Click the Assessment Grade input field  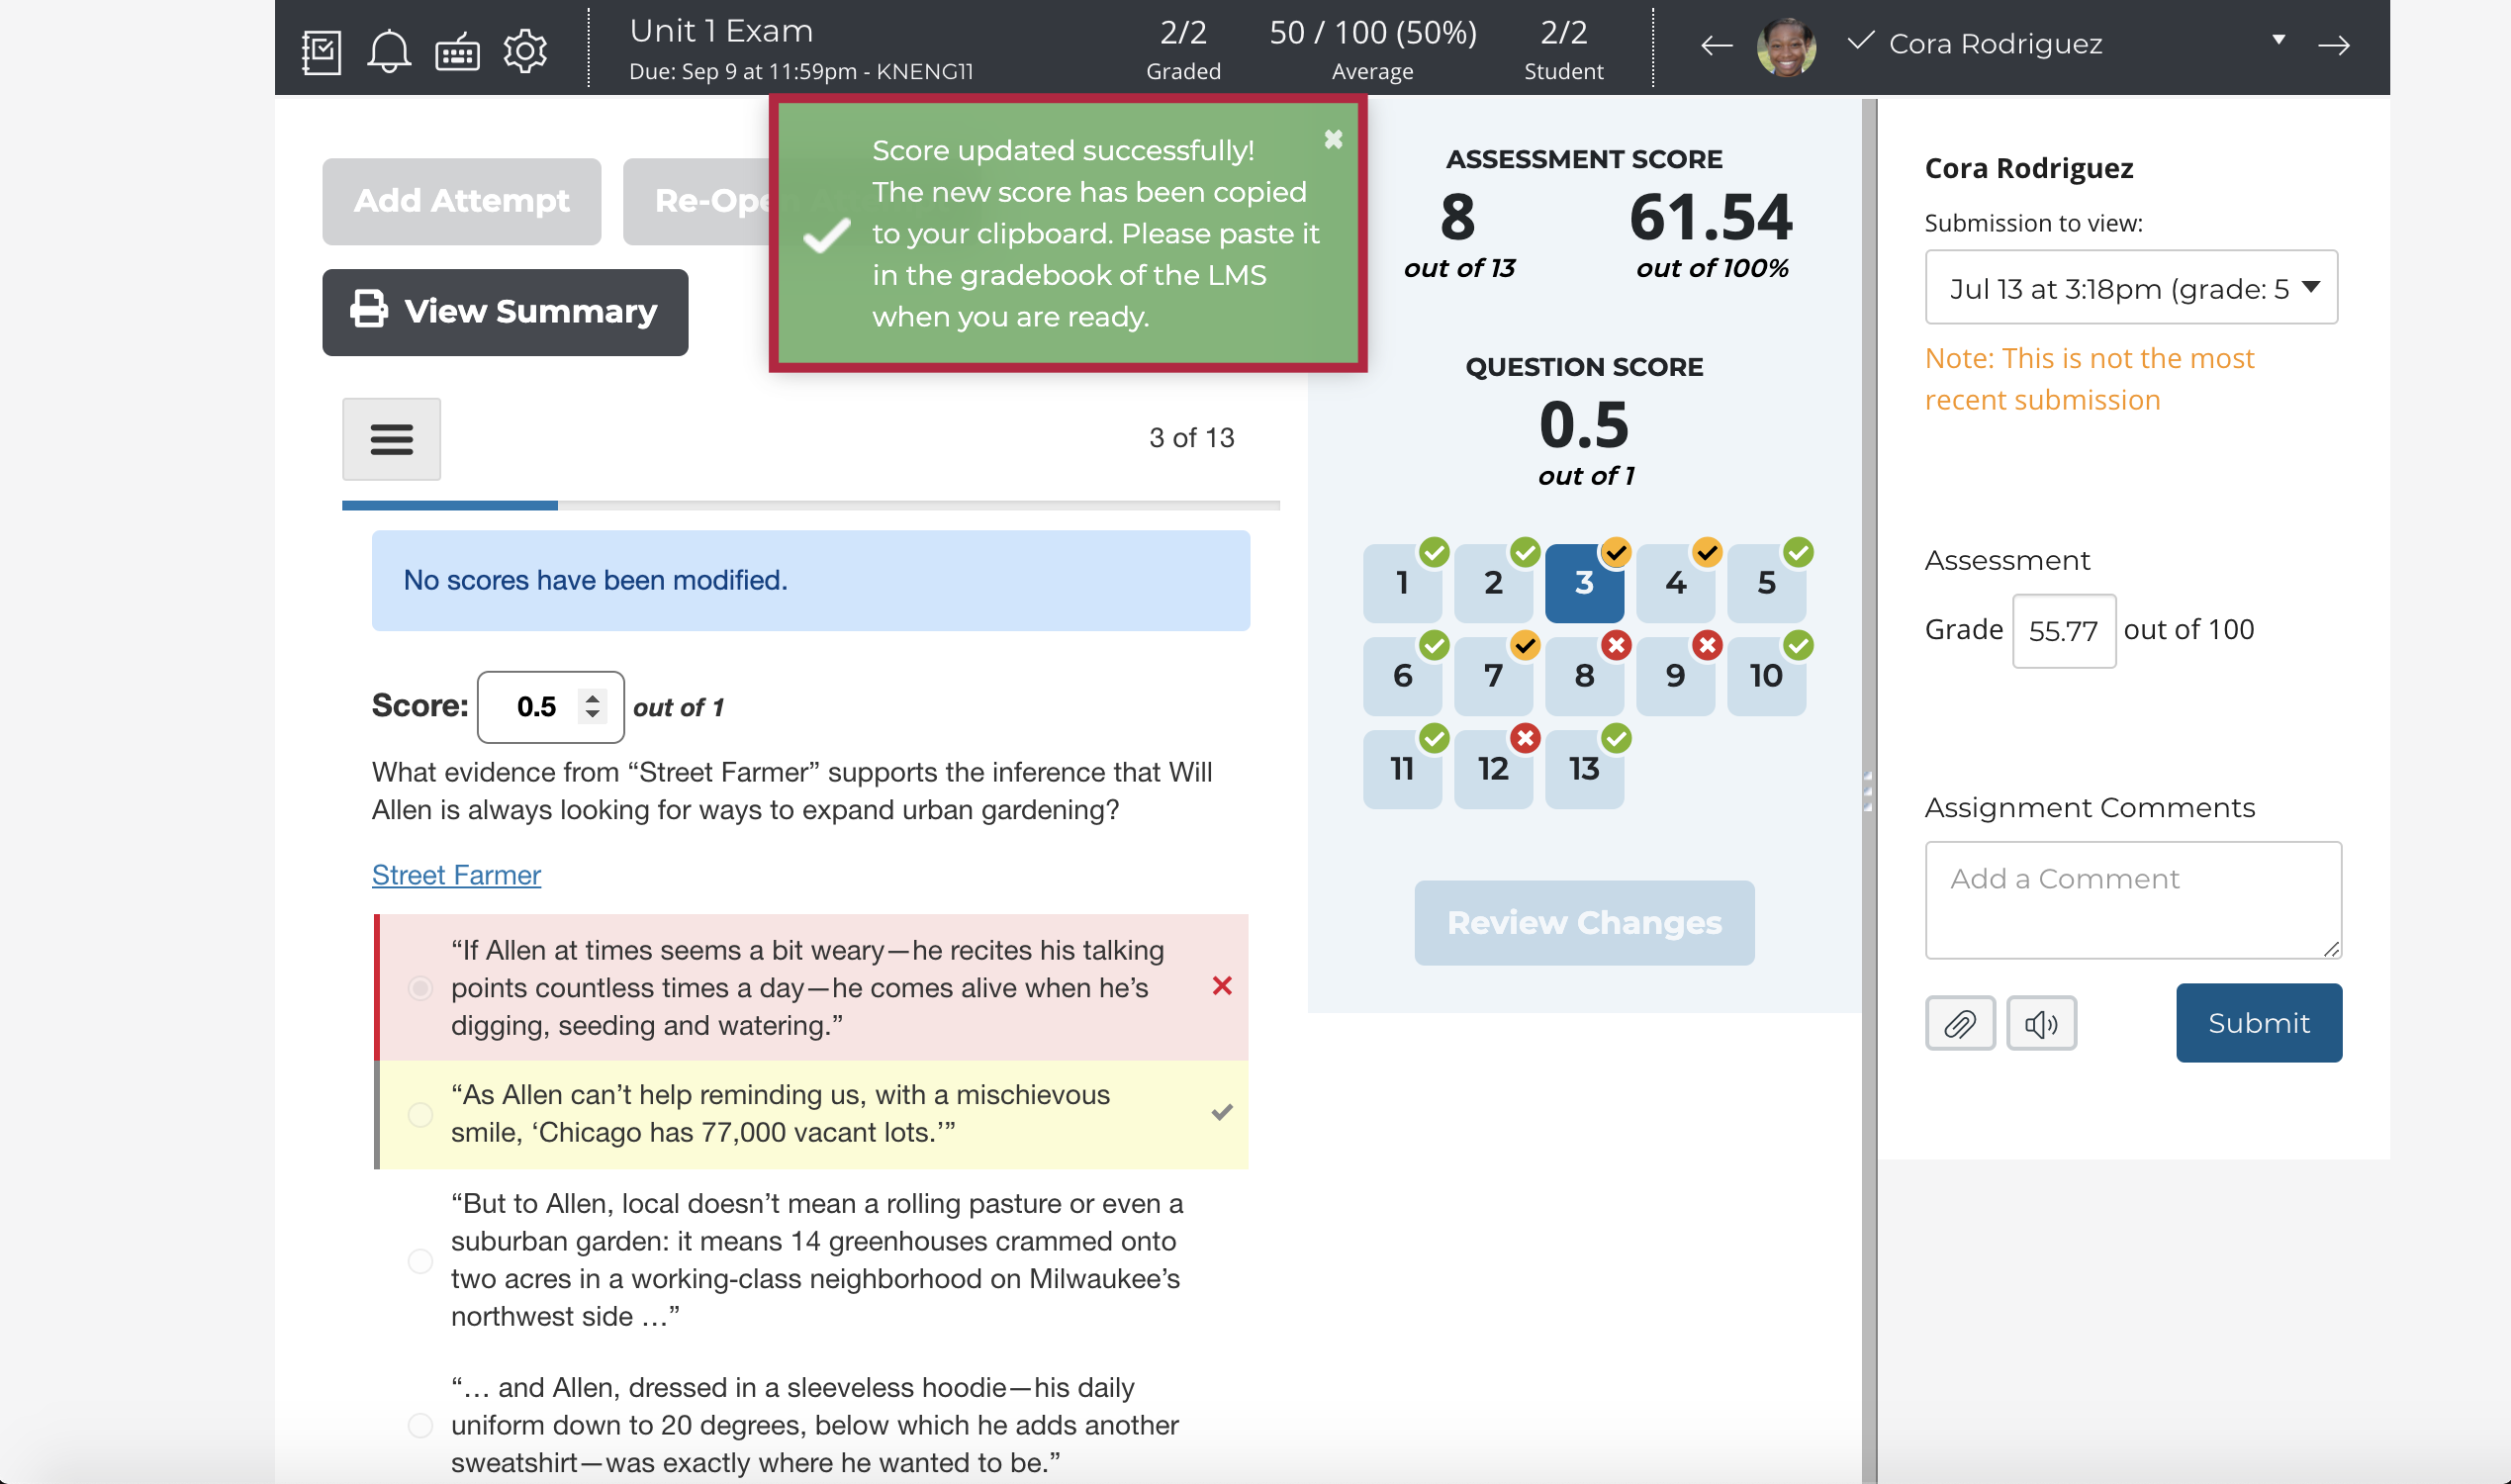click(x=2063, y=631)
